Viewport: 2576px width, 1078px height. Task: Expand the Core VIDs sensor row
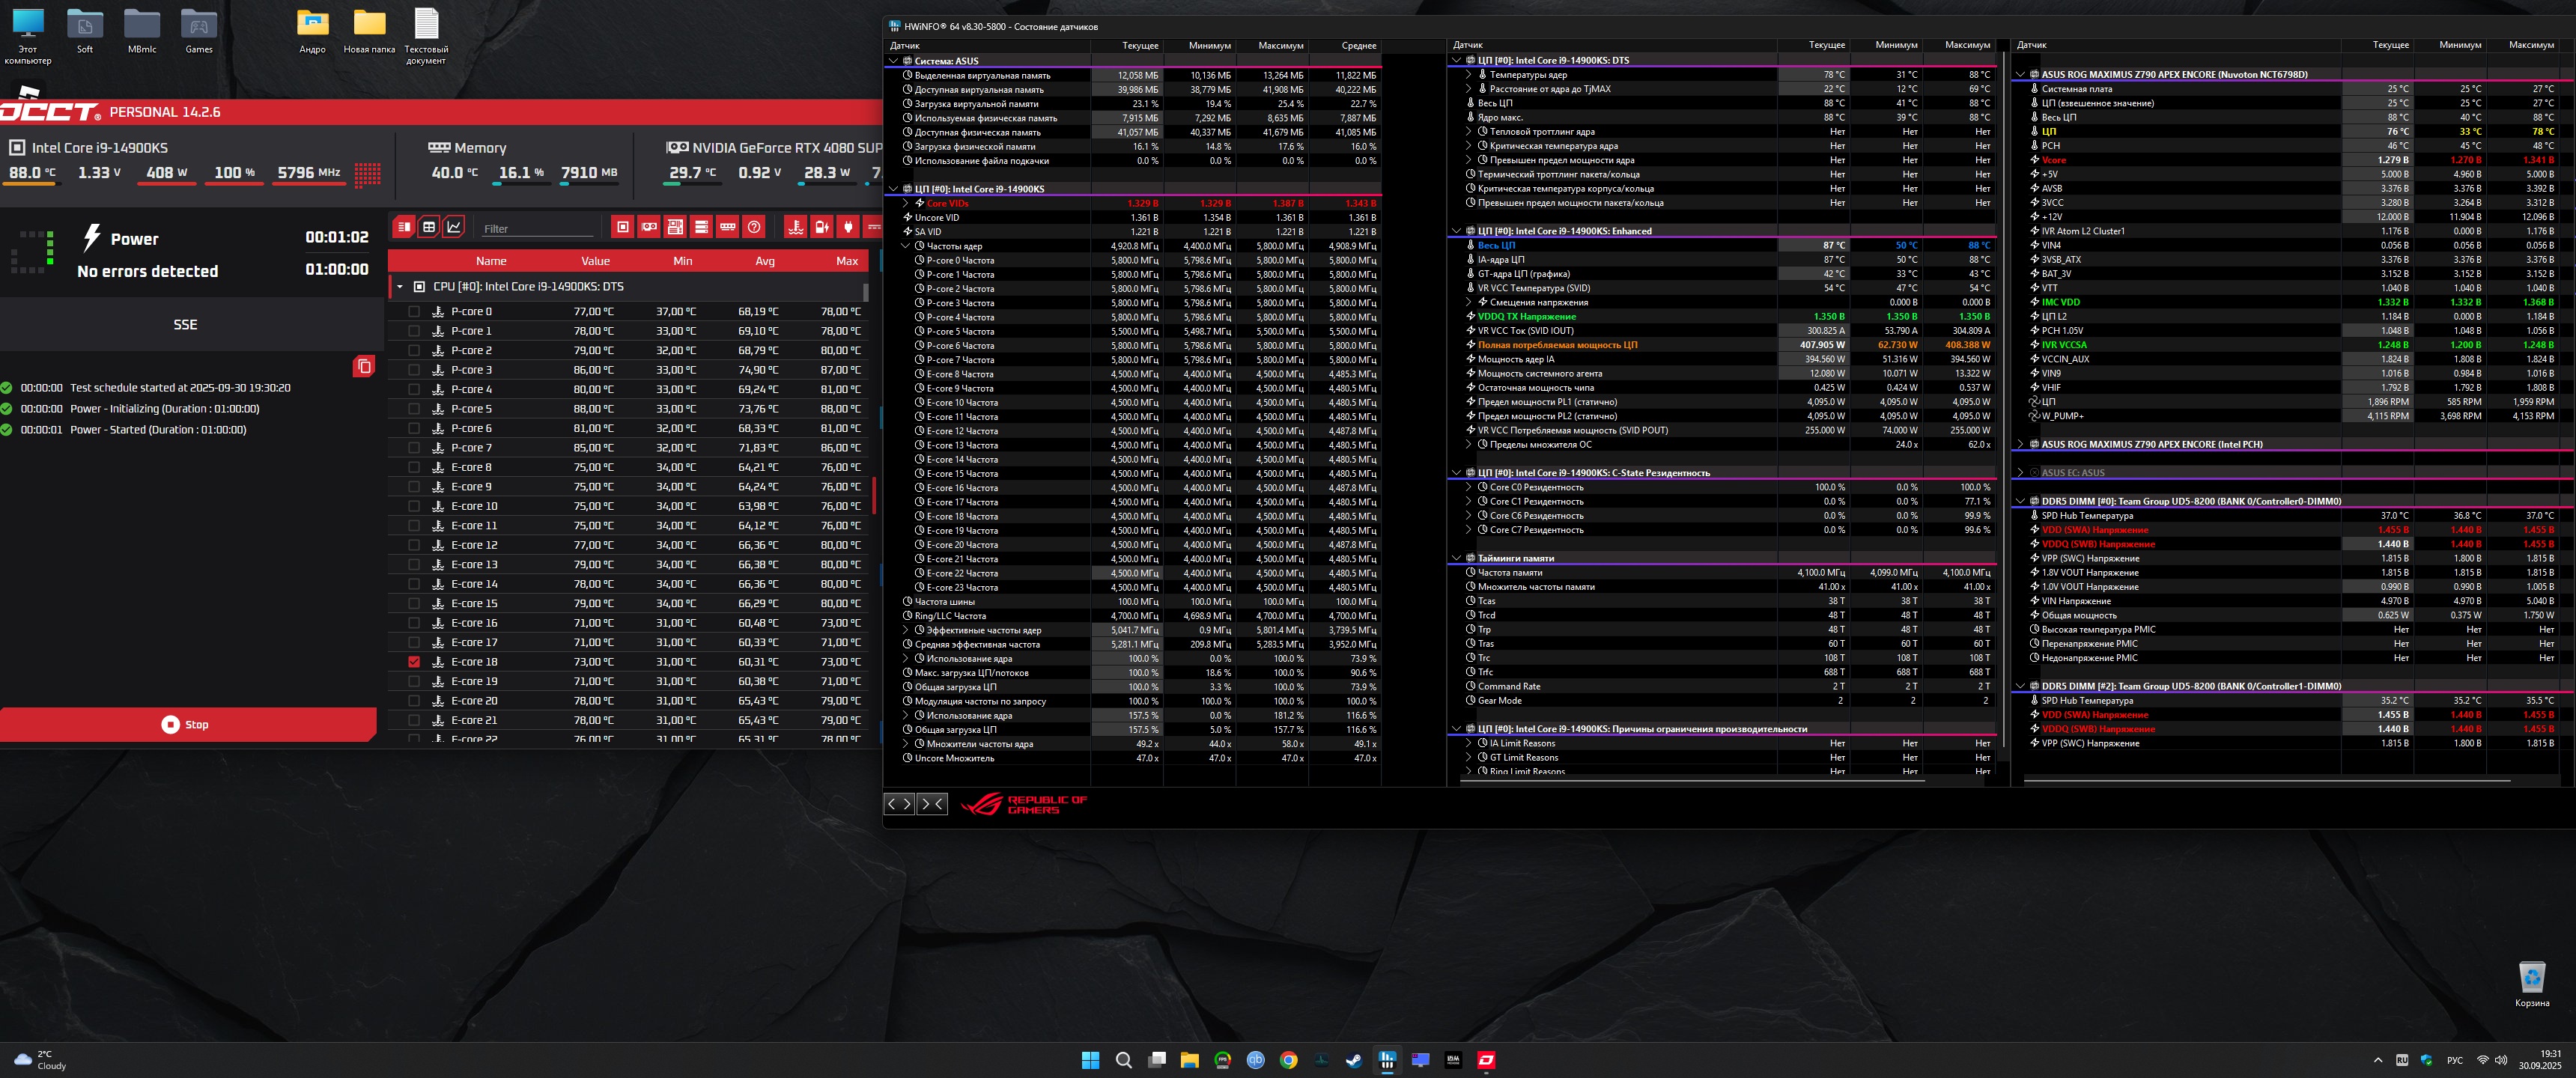[906, 203]
